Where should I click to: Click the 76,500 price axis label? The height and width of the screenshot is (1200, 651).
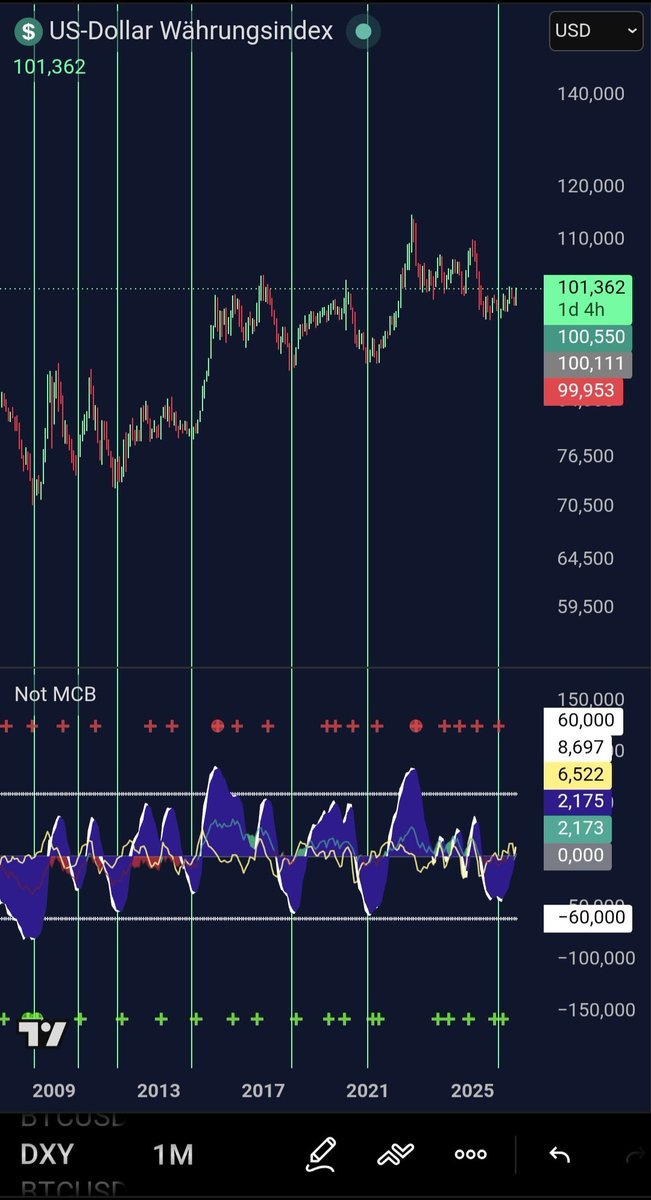tap(586, 456)
